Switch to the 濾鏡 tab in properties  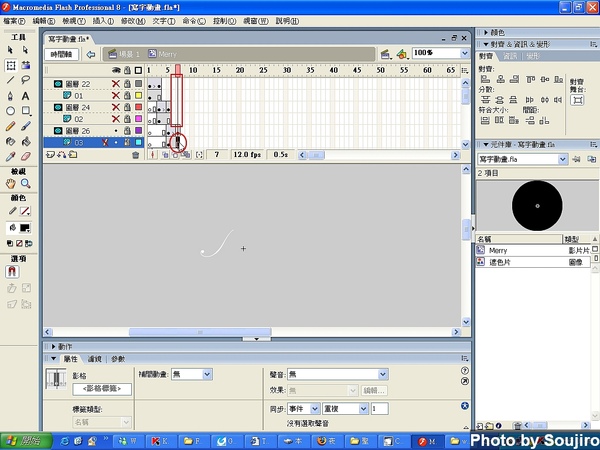(95, 358)
